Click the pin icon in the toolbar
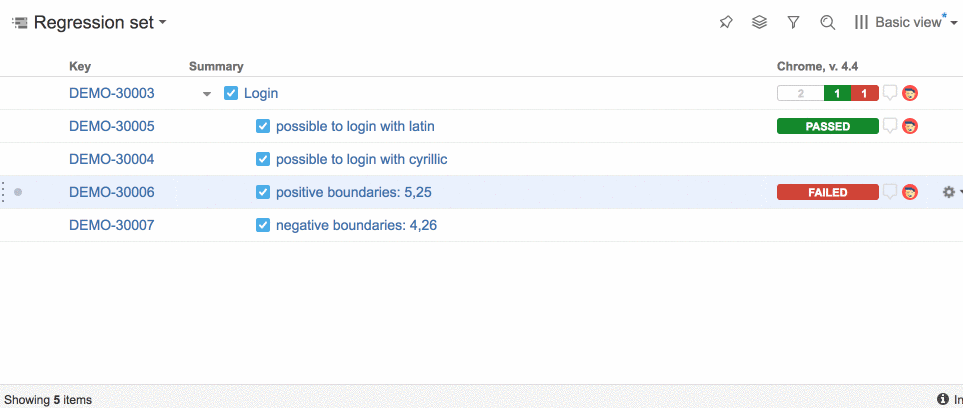This screenshot has height=408, width=963. 726,23
